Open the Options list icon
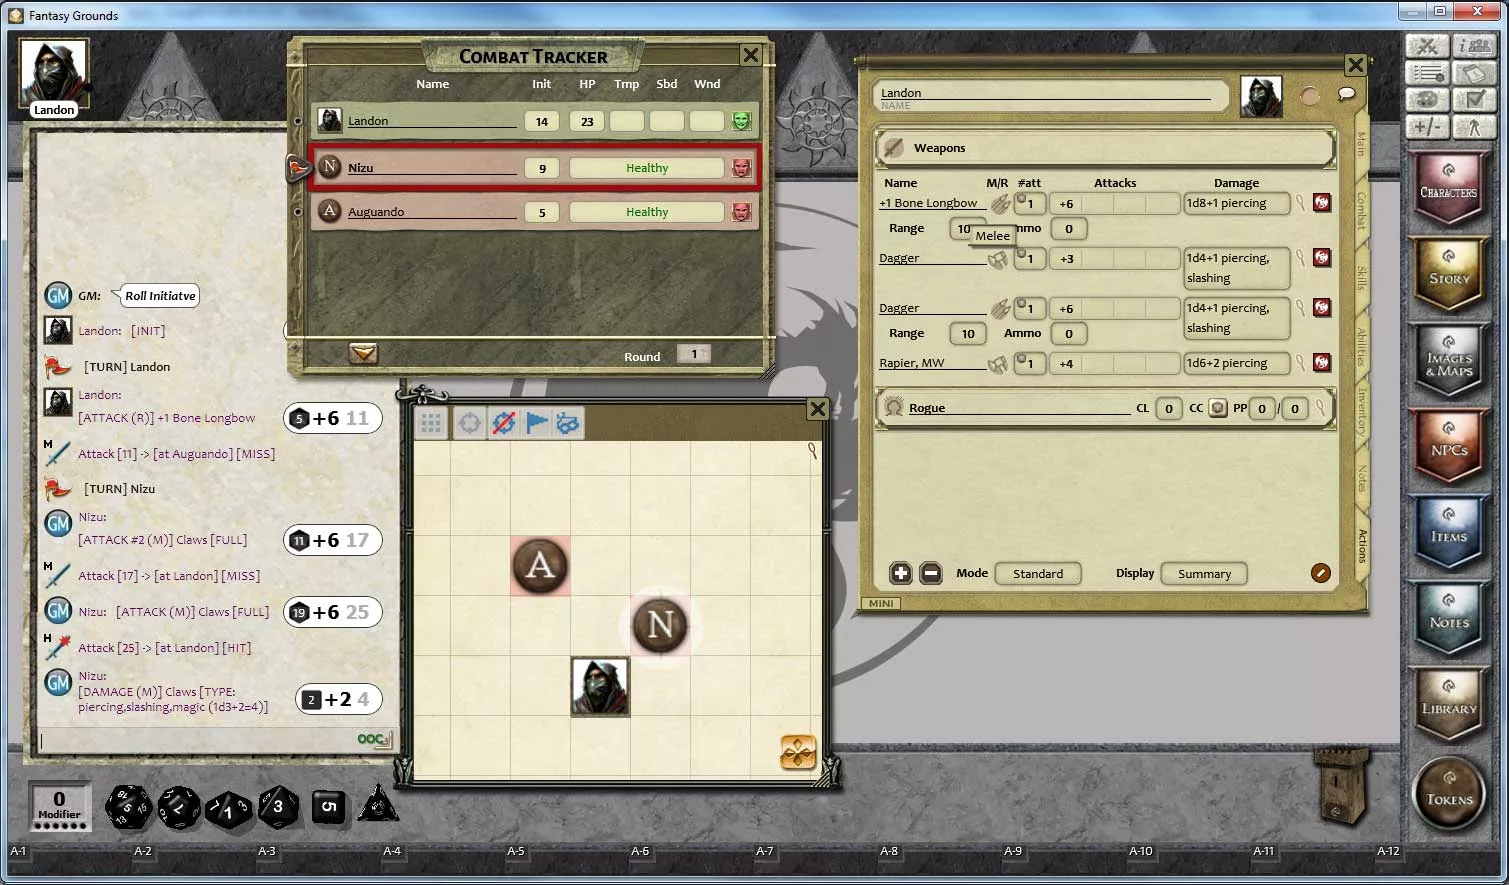The width and height of the screenshot is (1509, 885). pos(1427,73)
